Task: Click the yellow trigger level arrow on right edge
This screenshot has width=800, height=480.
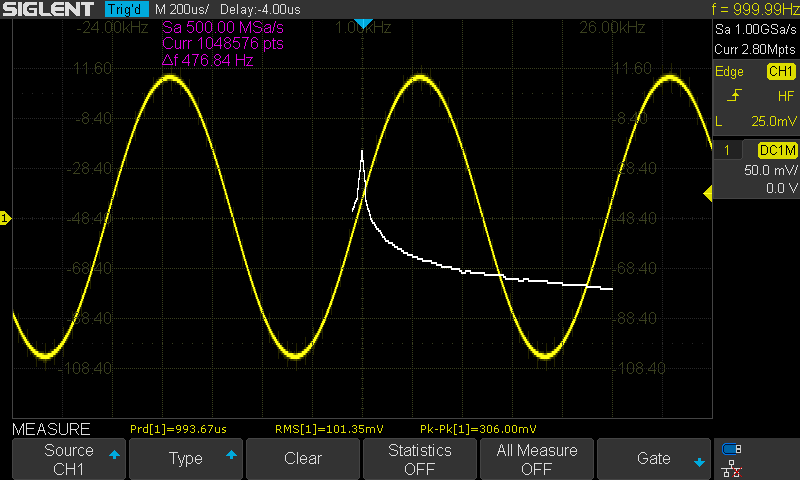Action: pos(708,195)
